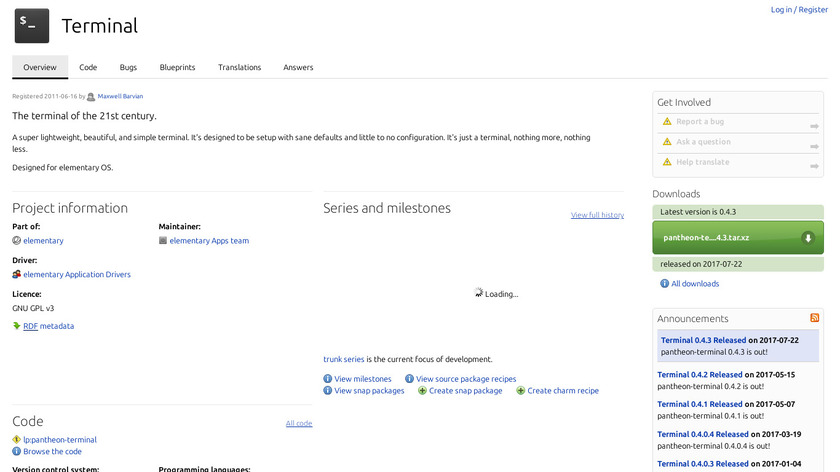The image size is (840, 472).
Task: Click the arrow icon on Help translate row
Action: pyautogui.click(x=814, y=167)
